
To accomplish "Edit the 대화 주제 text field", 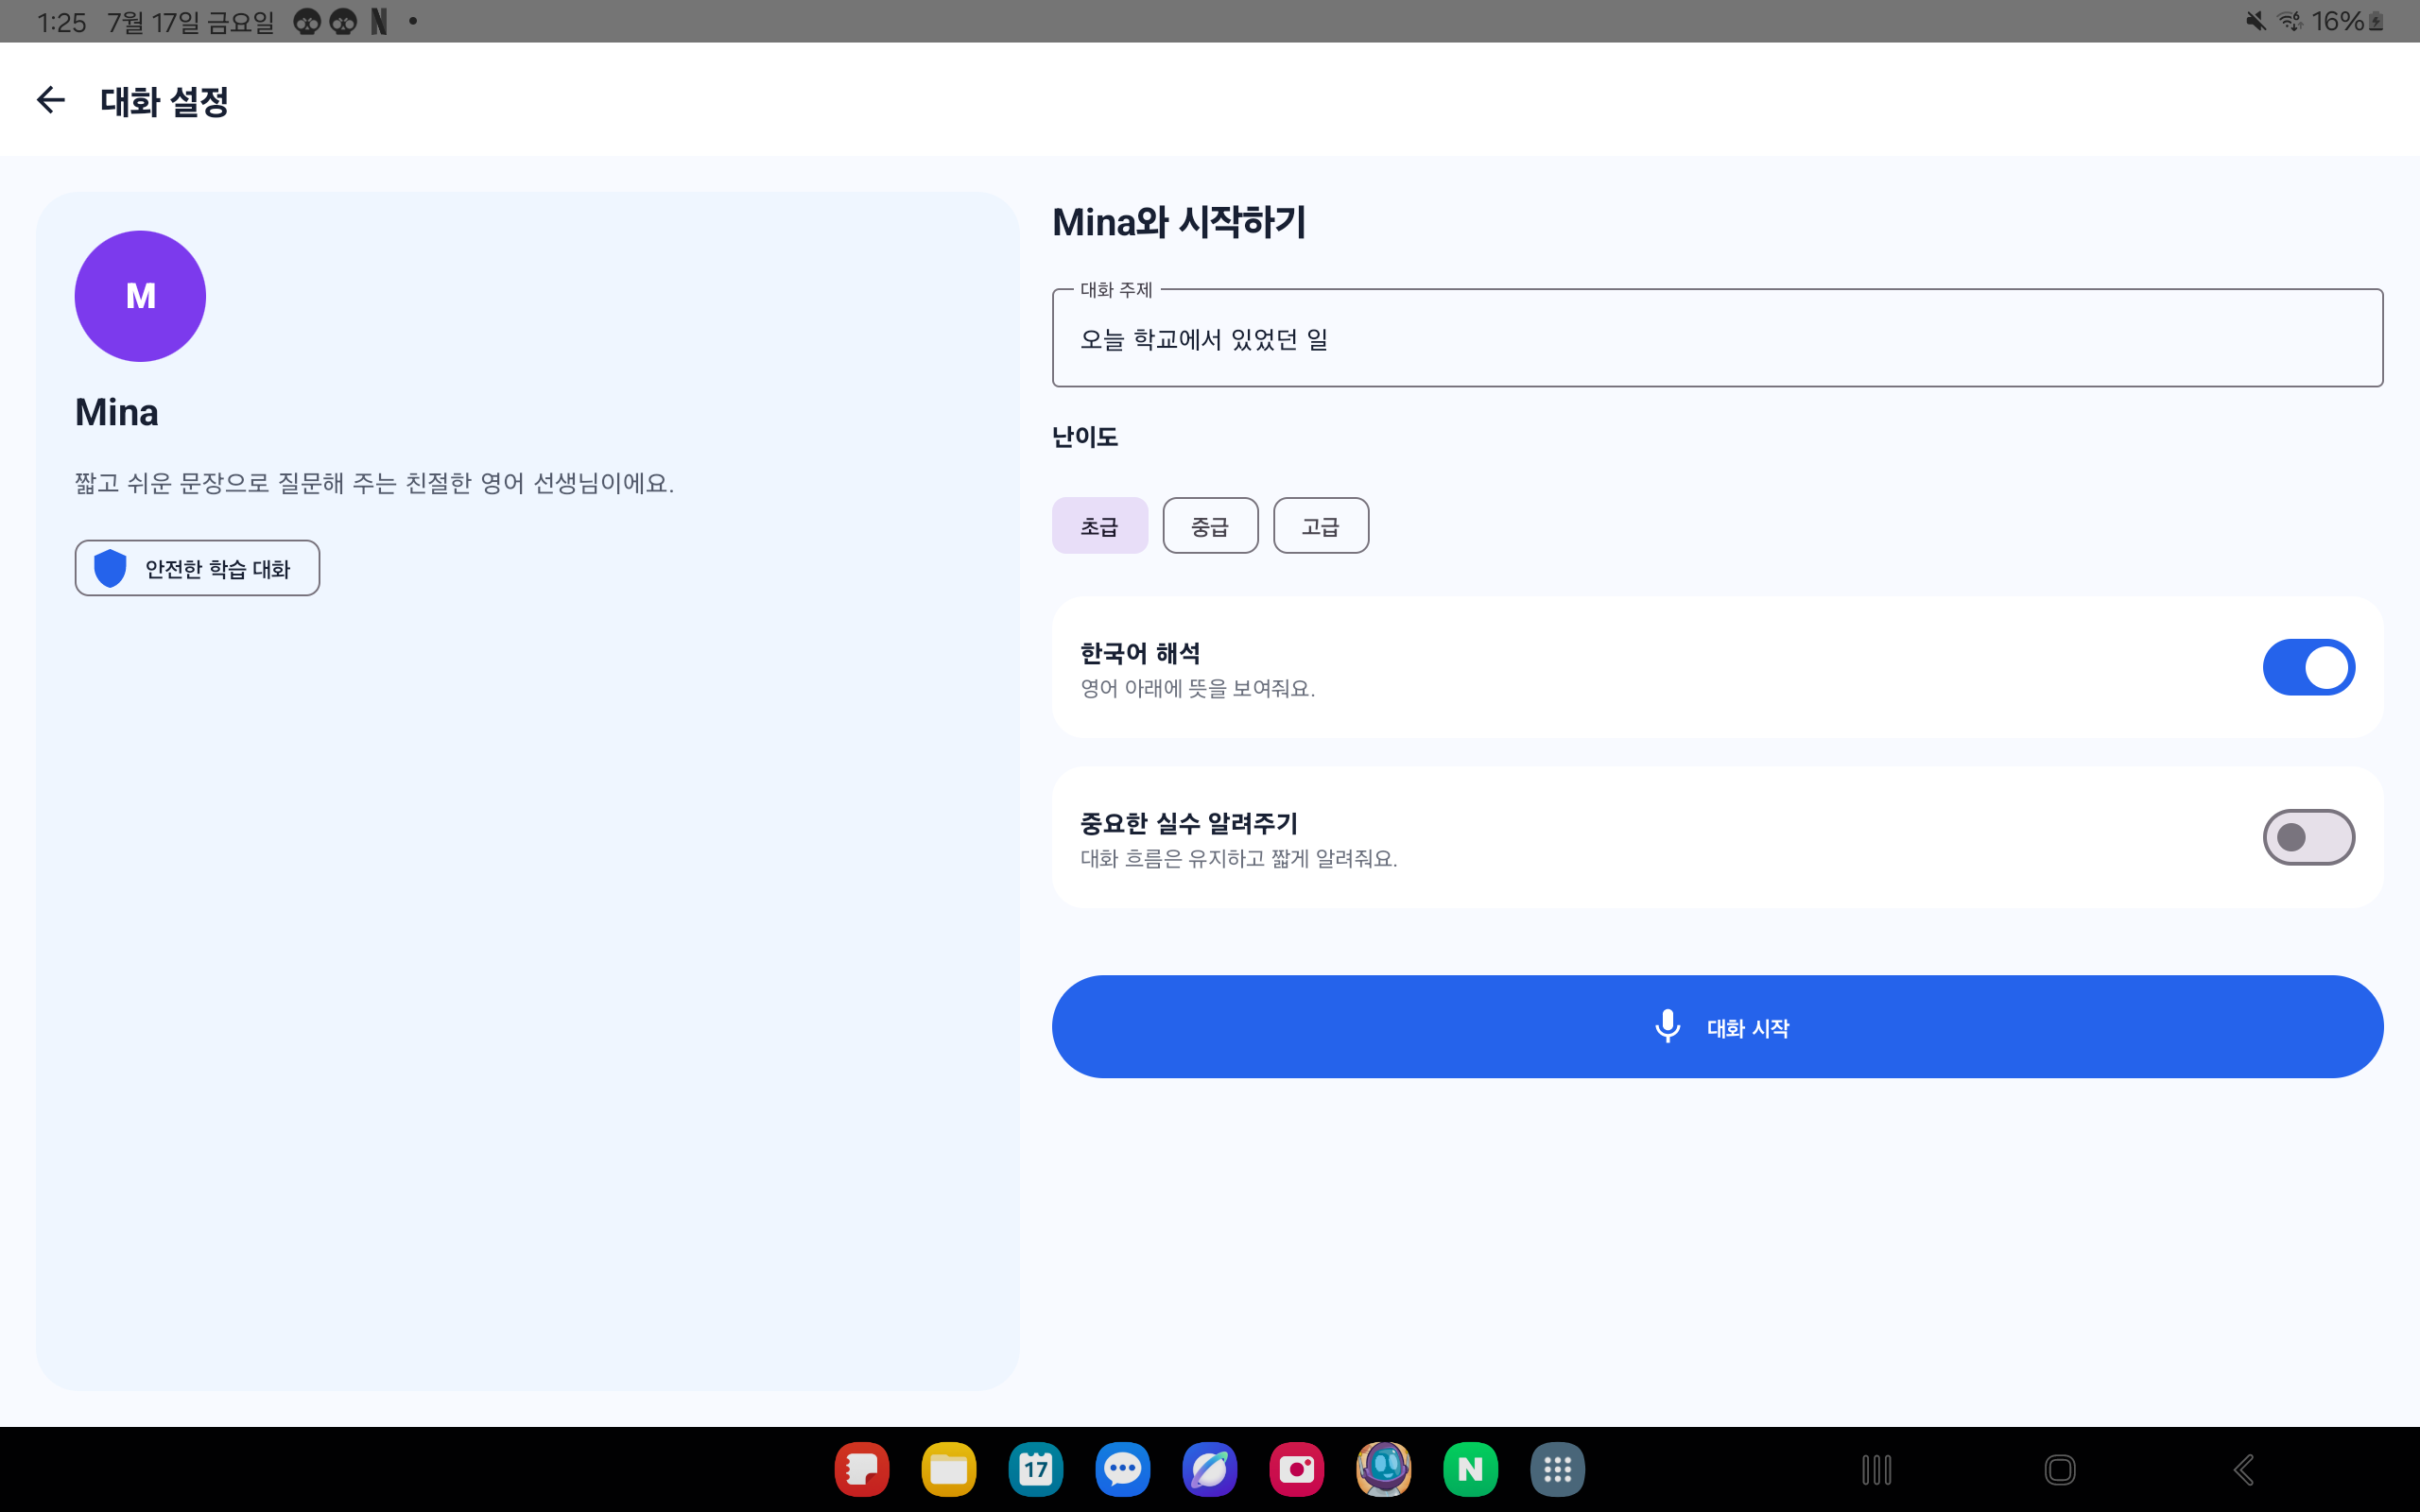I will point(1717,338).
